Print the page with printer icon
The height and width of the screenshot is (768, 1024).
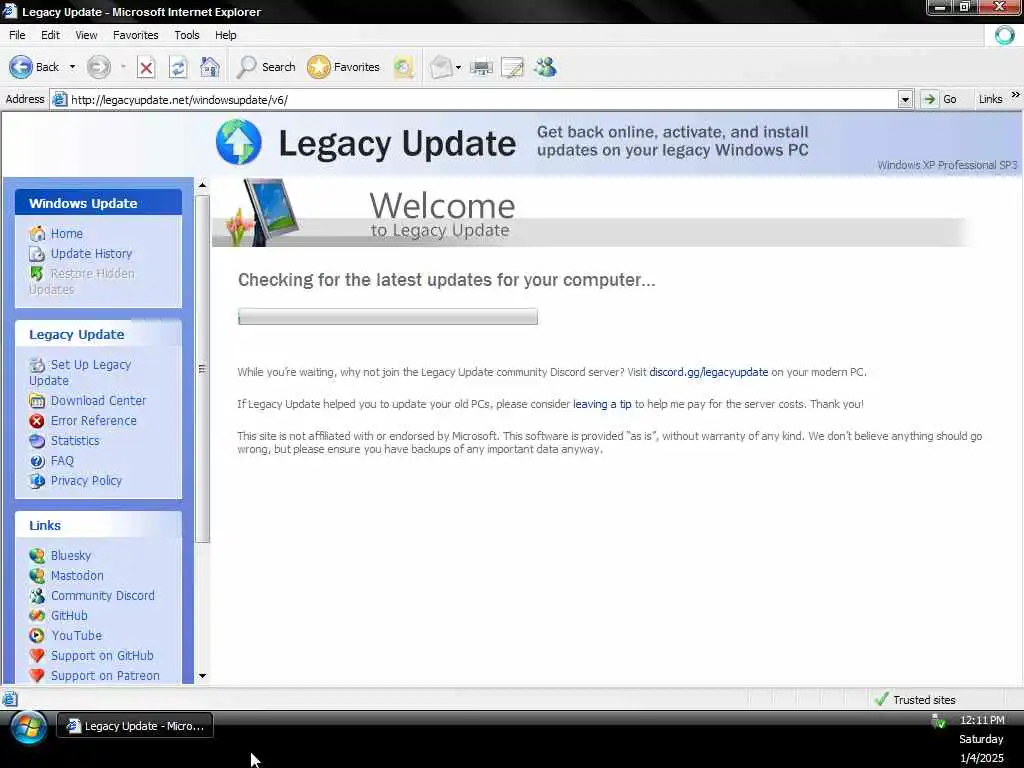click(481, 67)
